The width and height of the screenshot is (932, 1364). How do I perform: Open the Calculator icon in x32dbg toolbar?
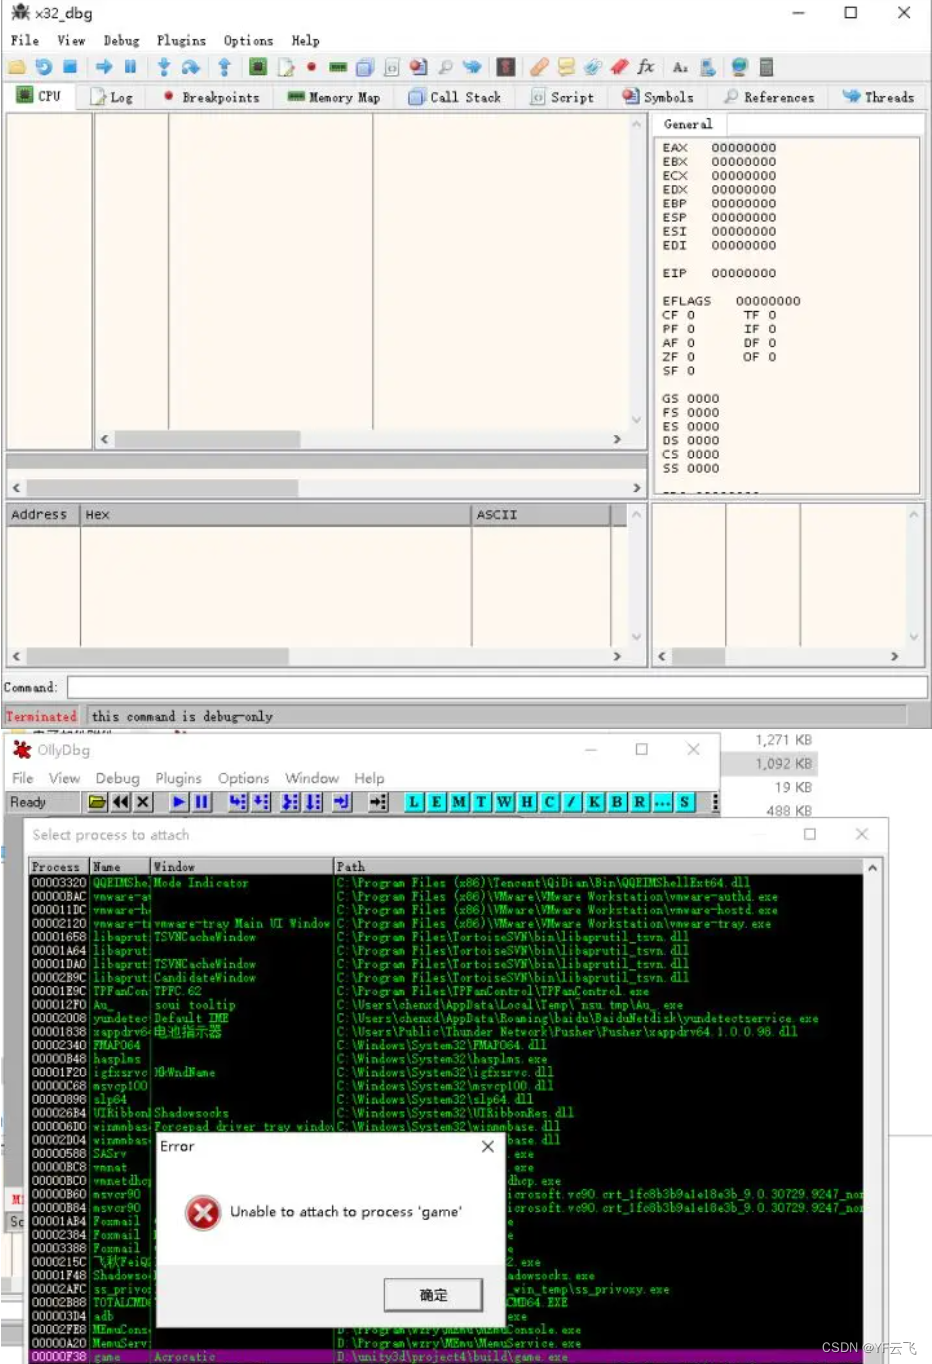pyautogui.click(x=766, y=67)
